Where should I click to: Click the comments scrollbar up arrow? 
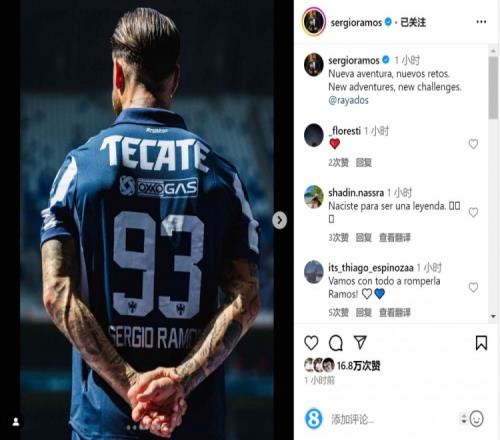pyautogui.click(x=493, y=51)
